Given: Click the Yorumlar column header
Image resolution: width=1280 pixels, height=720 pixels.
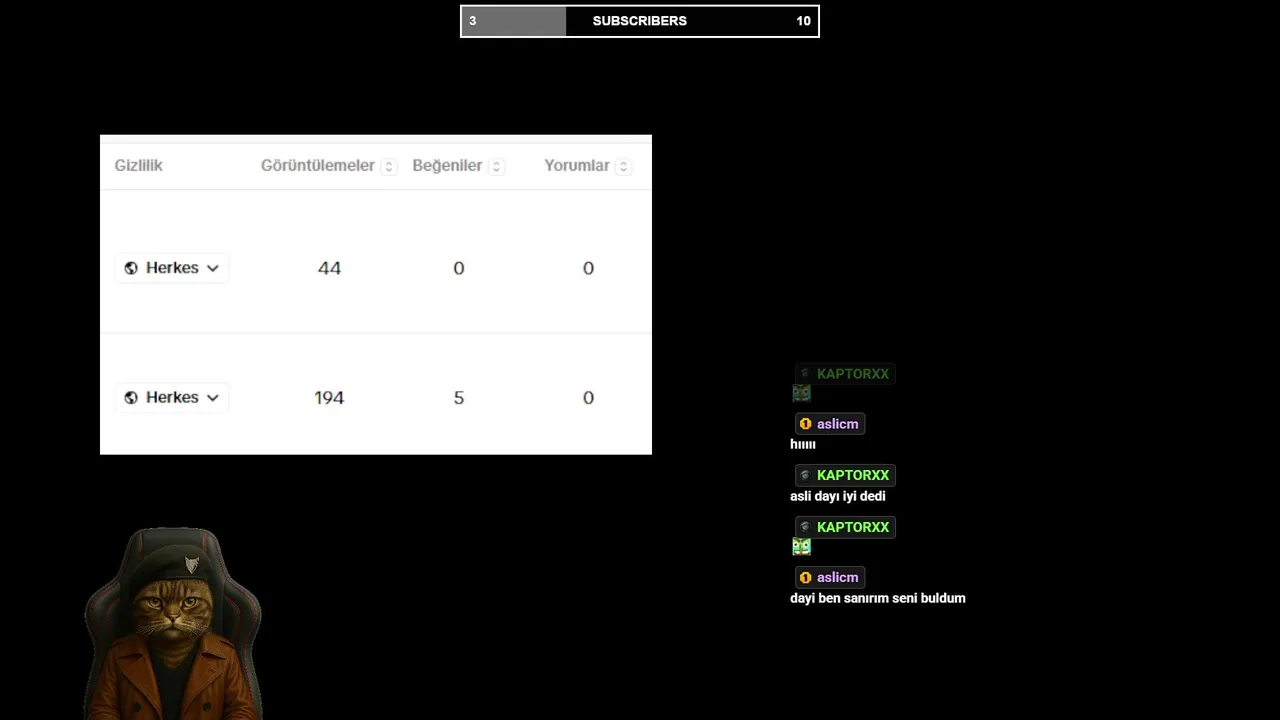Looking at the screenshot, I should coord(577,166).
